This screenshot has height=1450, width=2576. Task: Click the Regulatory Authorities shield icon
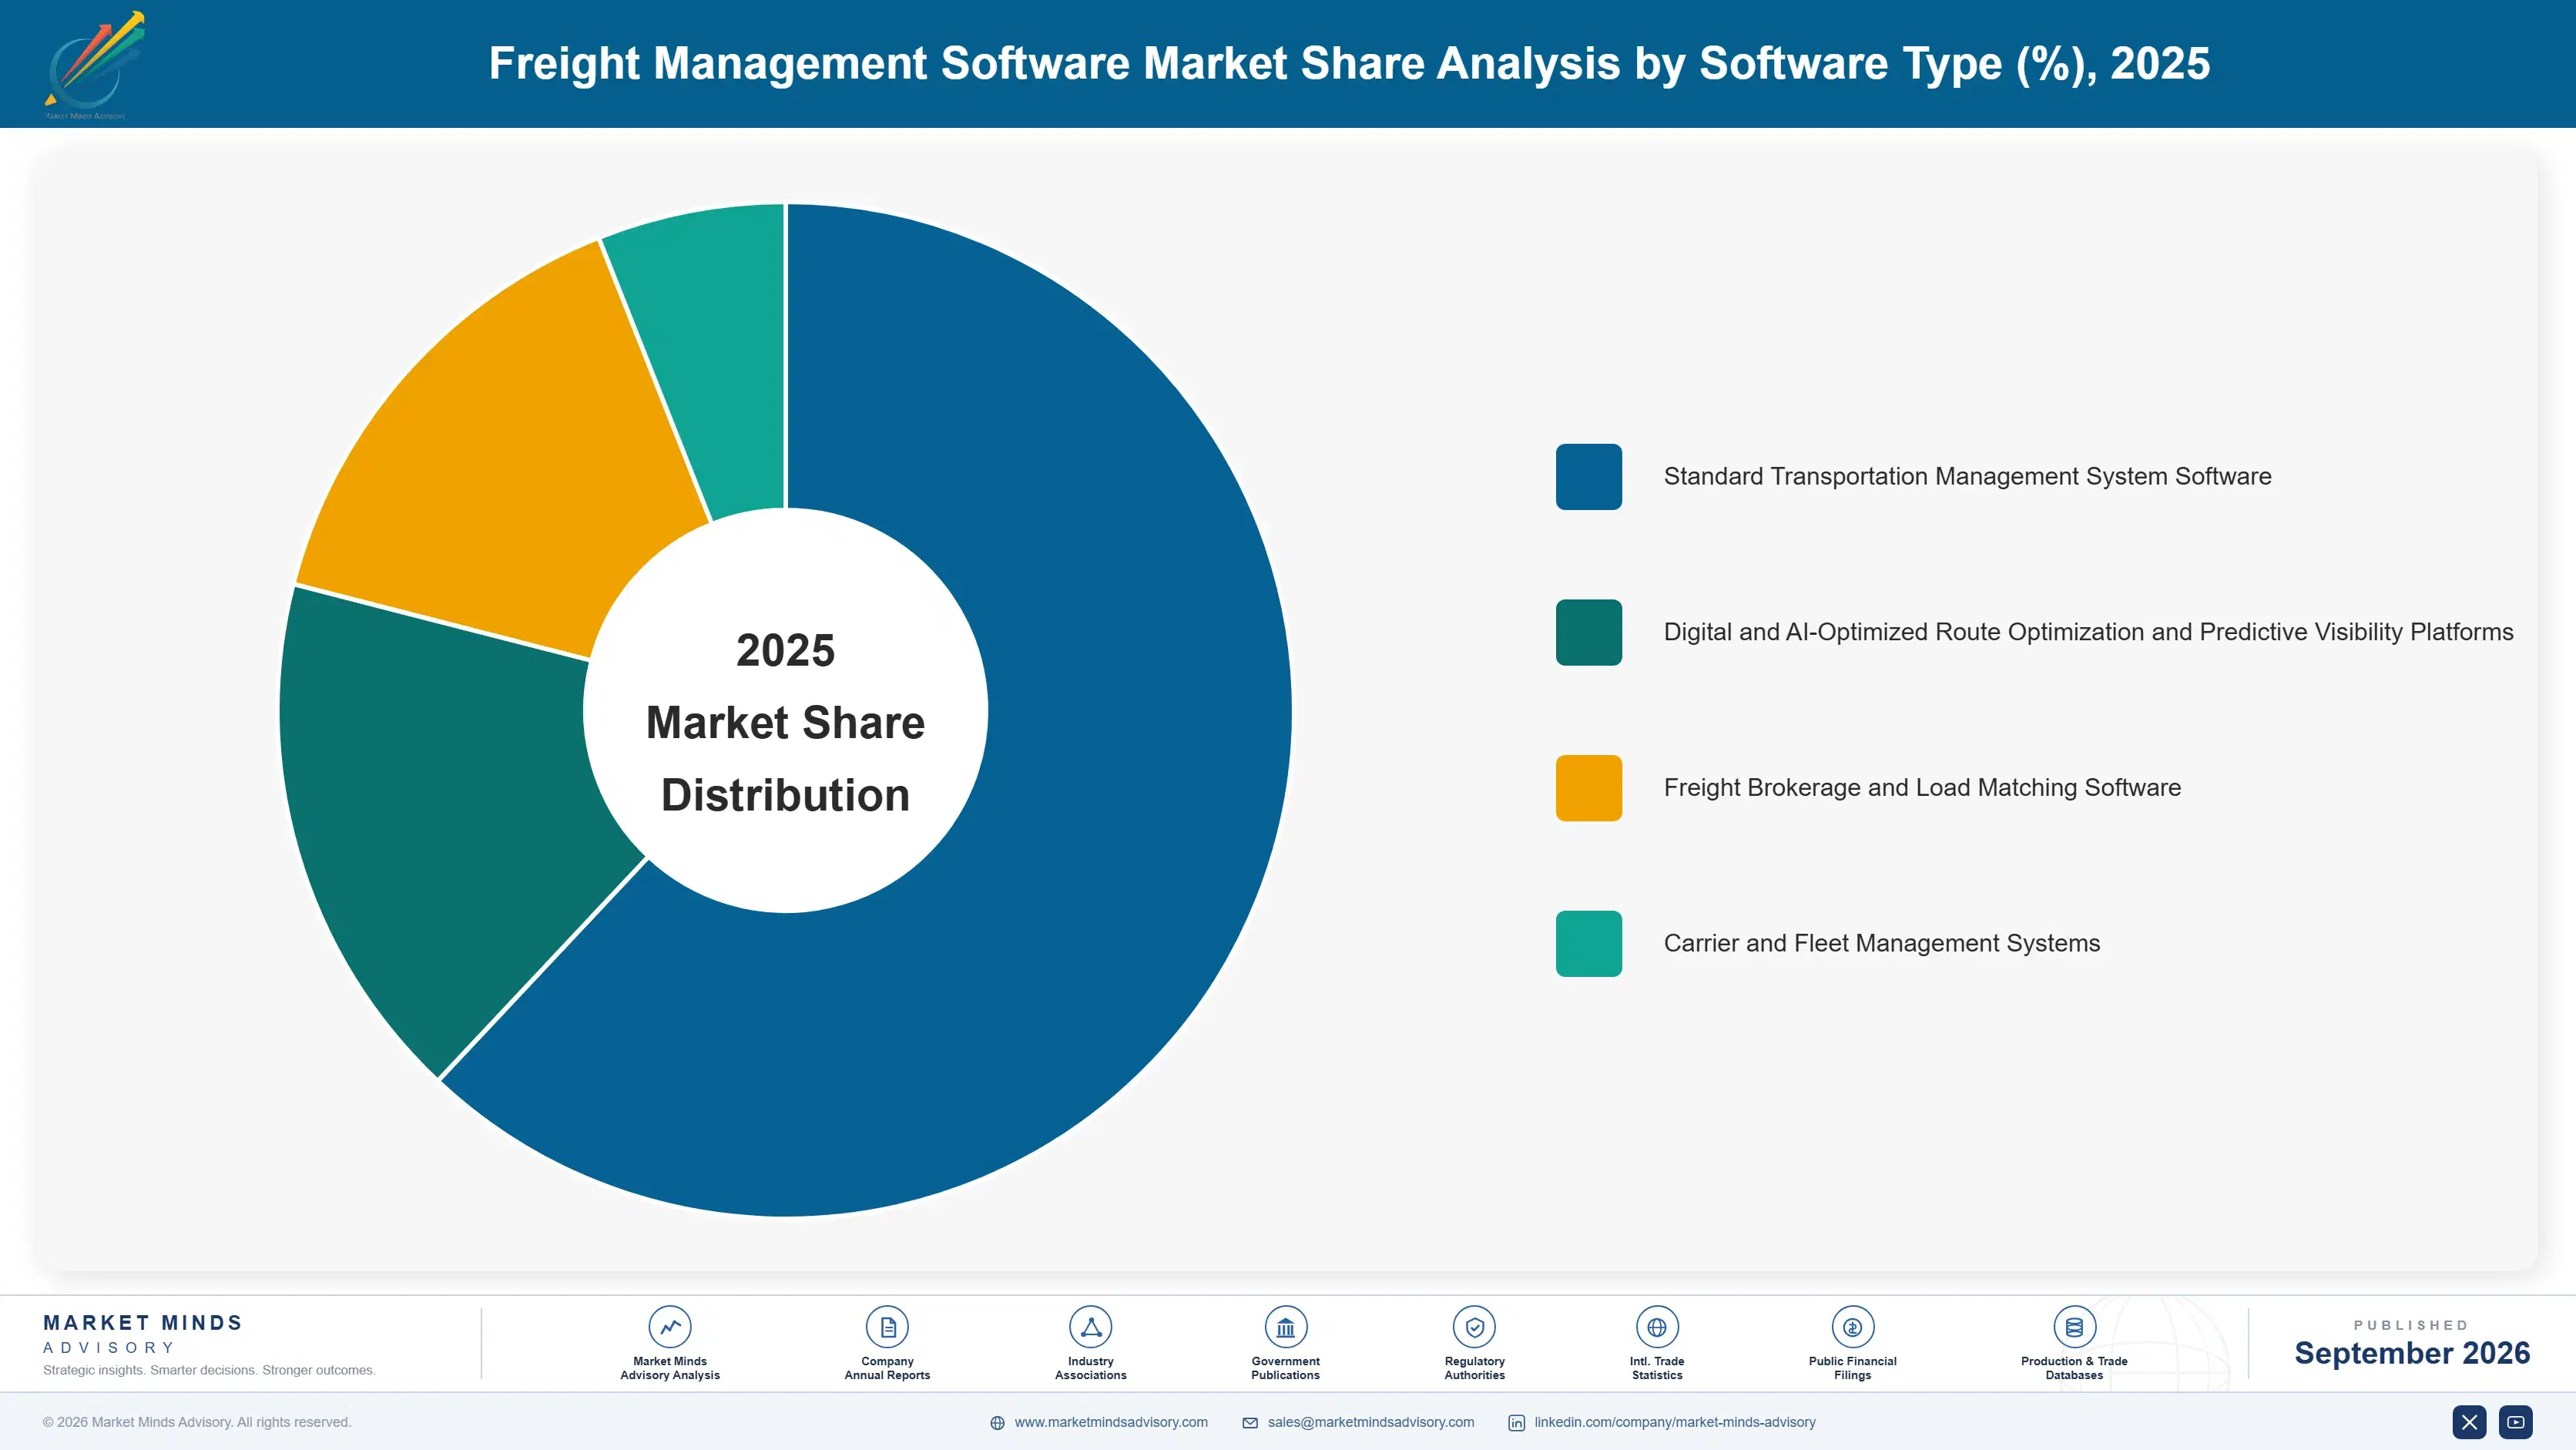click(x=1475, y=1327)
